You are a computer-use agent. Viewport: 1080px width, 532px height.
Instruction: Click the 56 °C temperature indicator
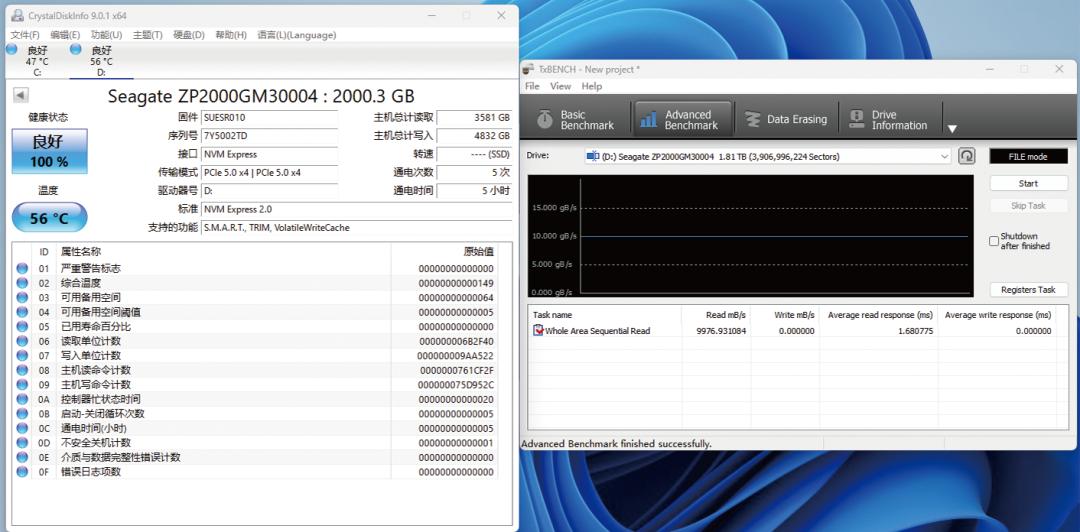click(49, 218)
